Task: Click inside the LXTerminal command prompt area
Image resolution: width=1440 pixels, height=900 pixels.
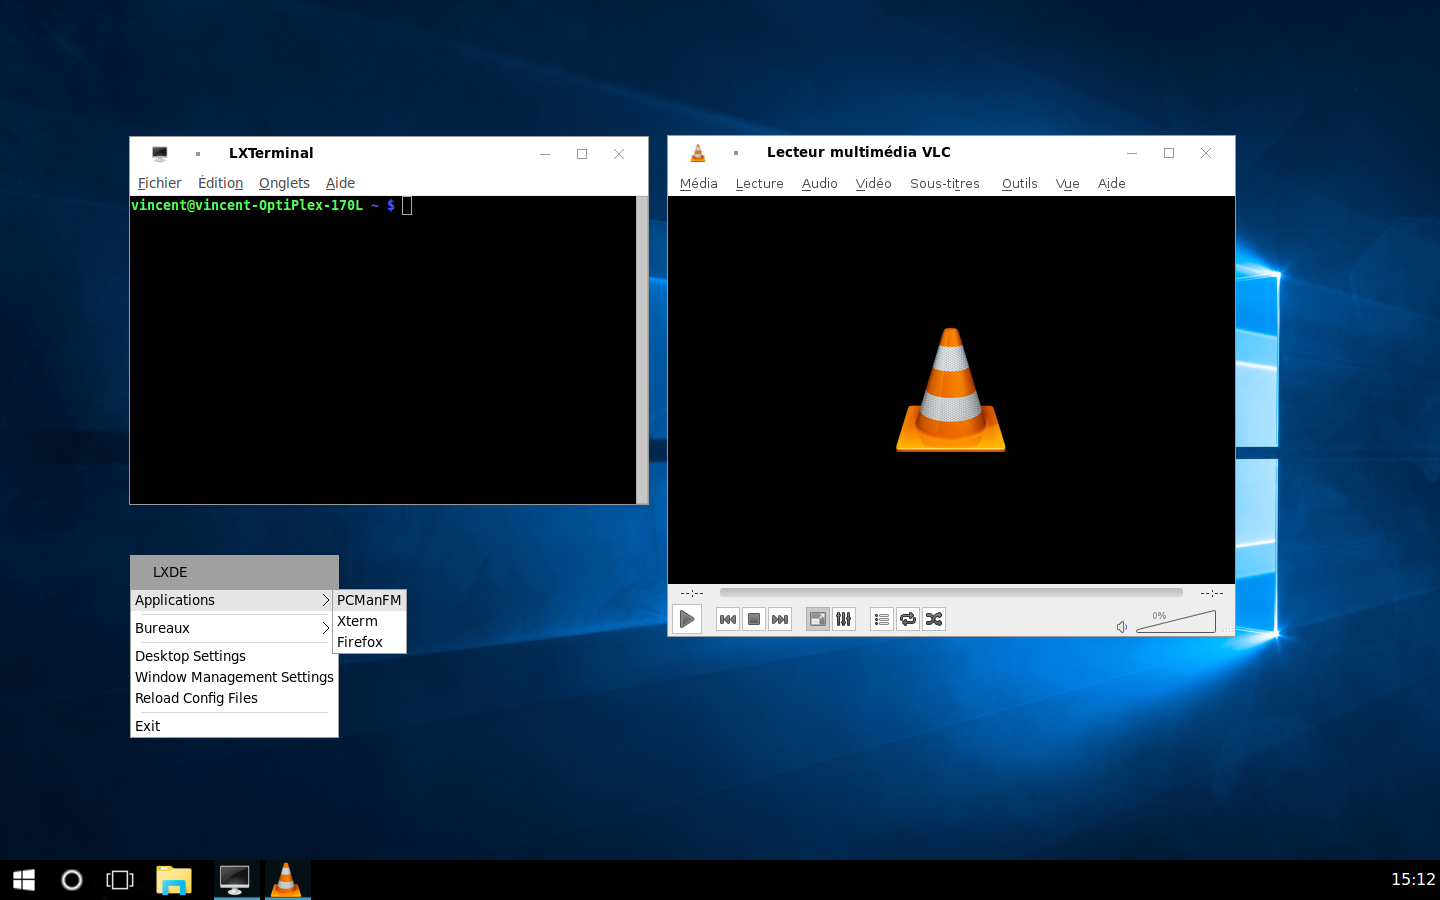Action: 383,350
